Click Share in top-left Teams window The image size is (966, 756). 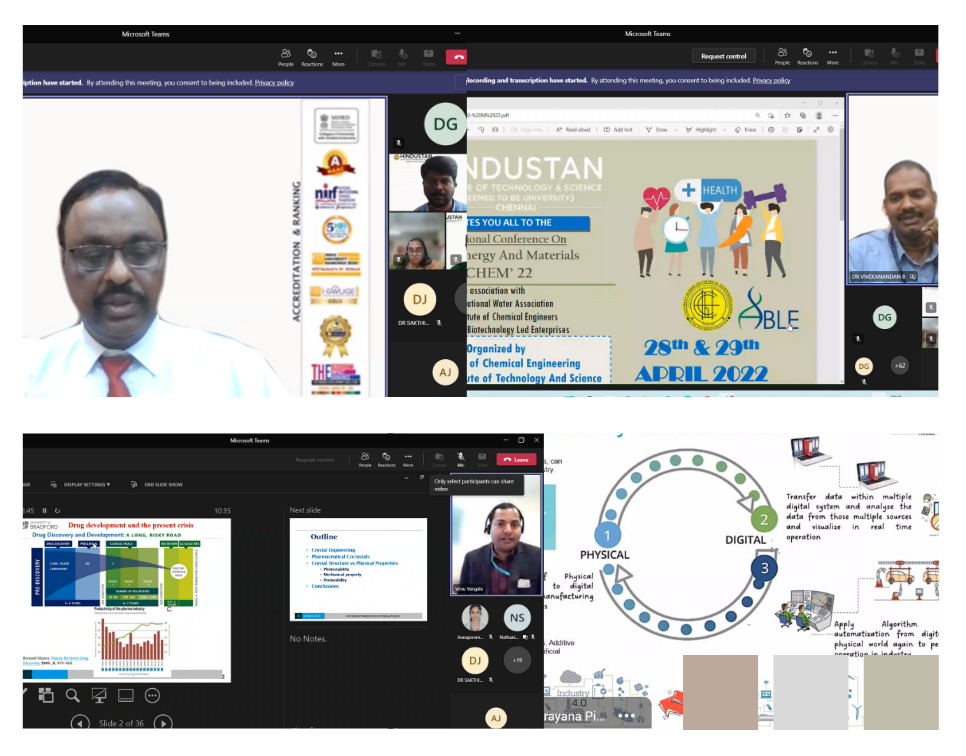428,57
